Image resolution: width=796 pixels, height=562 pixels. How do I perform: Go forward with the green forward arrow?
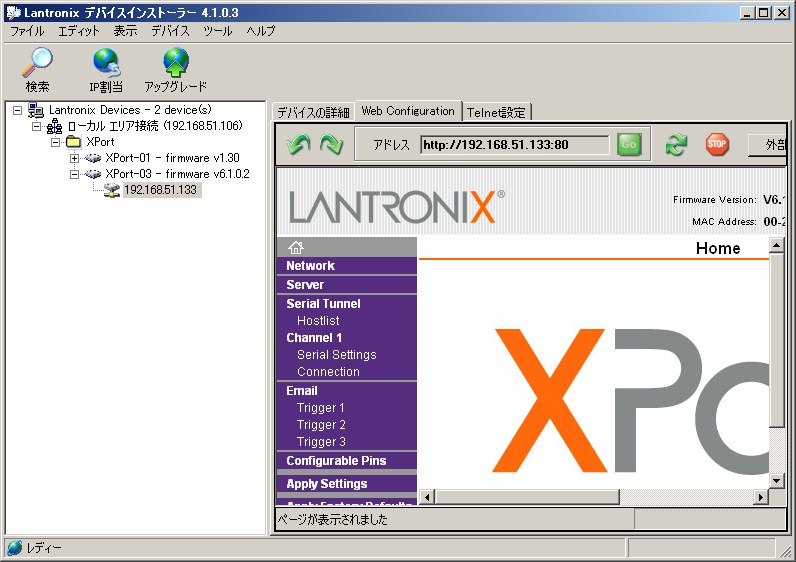click(x=331, y=145)
